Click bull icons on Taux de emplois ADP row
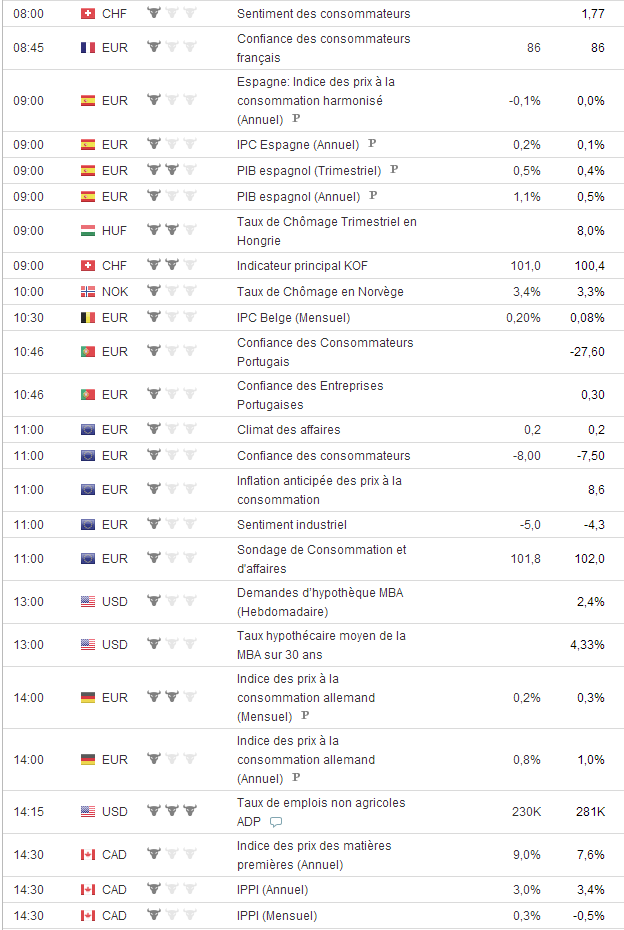This screenshot has height=930, width=624. click(x=171, y=812)
